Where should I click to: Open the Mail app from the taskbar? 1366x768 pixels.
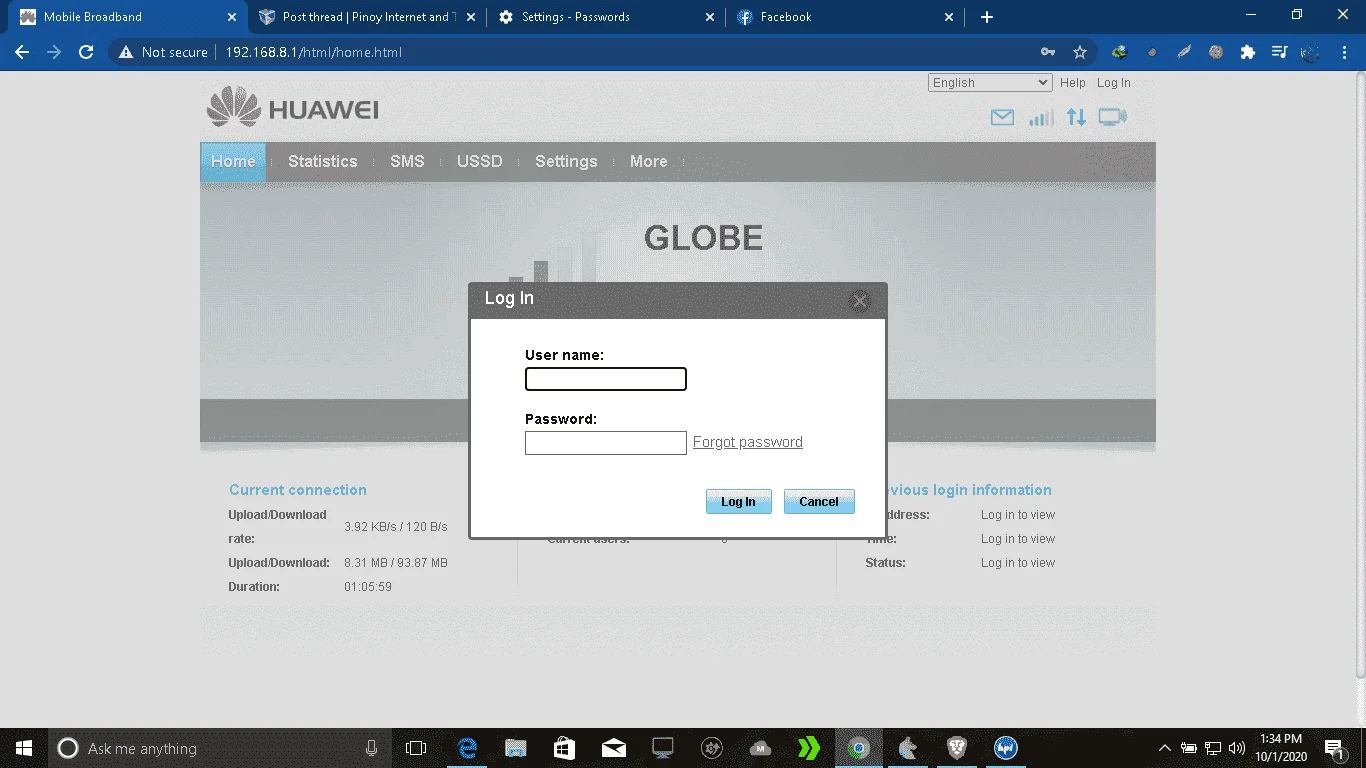click(614, 748)
